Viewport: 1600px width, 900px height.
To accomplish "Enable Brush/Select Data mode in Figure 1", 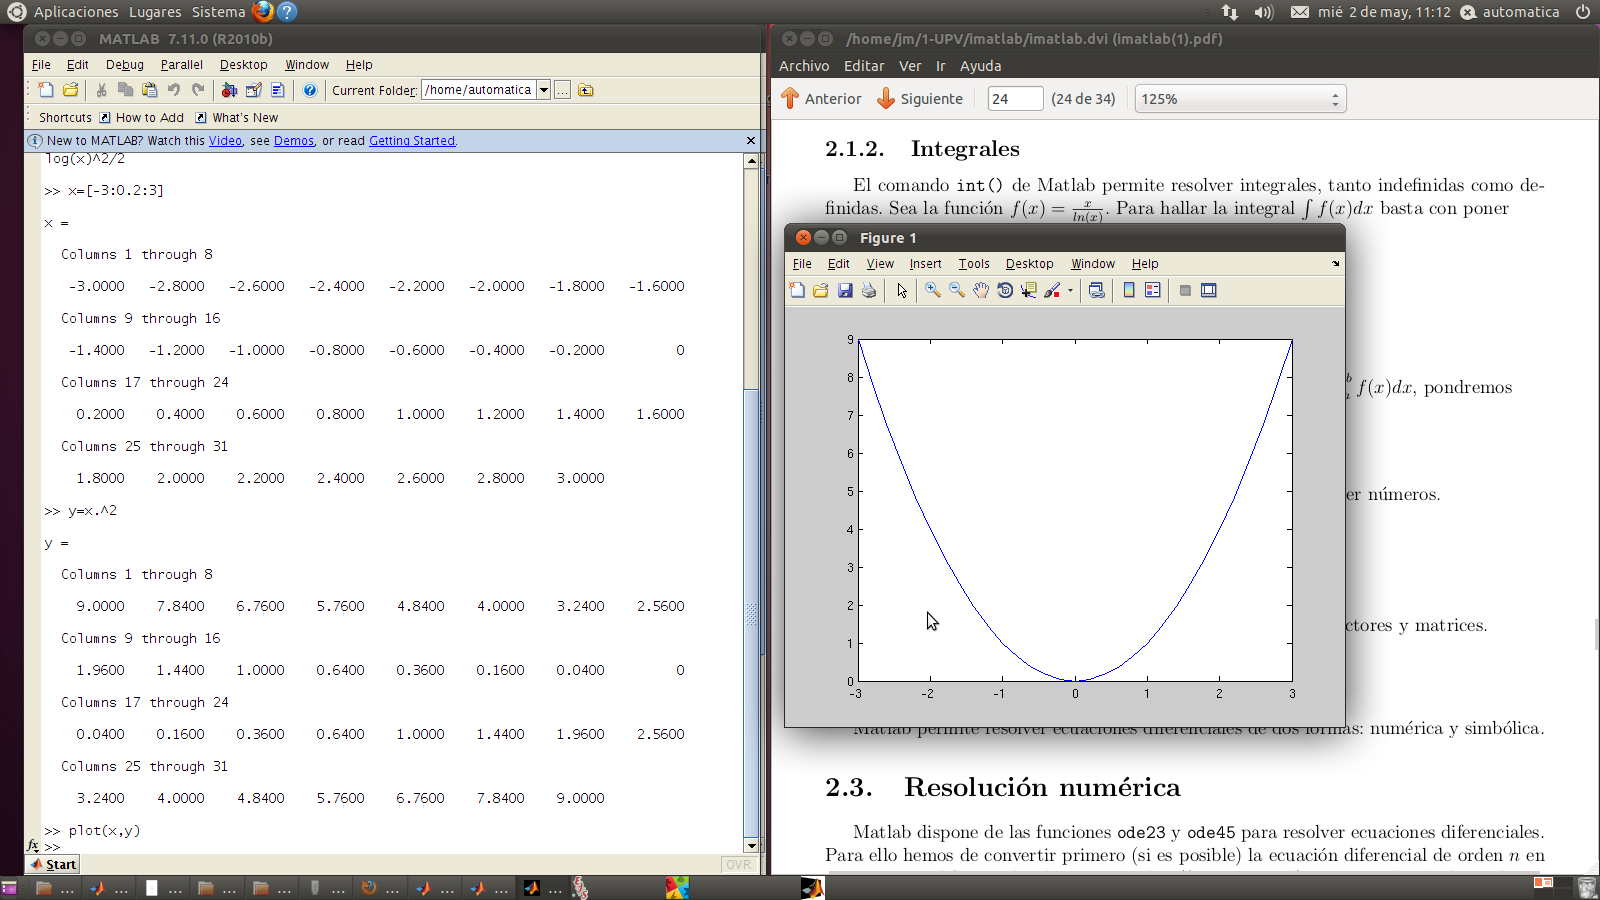I will coord(1053,290).
